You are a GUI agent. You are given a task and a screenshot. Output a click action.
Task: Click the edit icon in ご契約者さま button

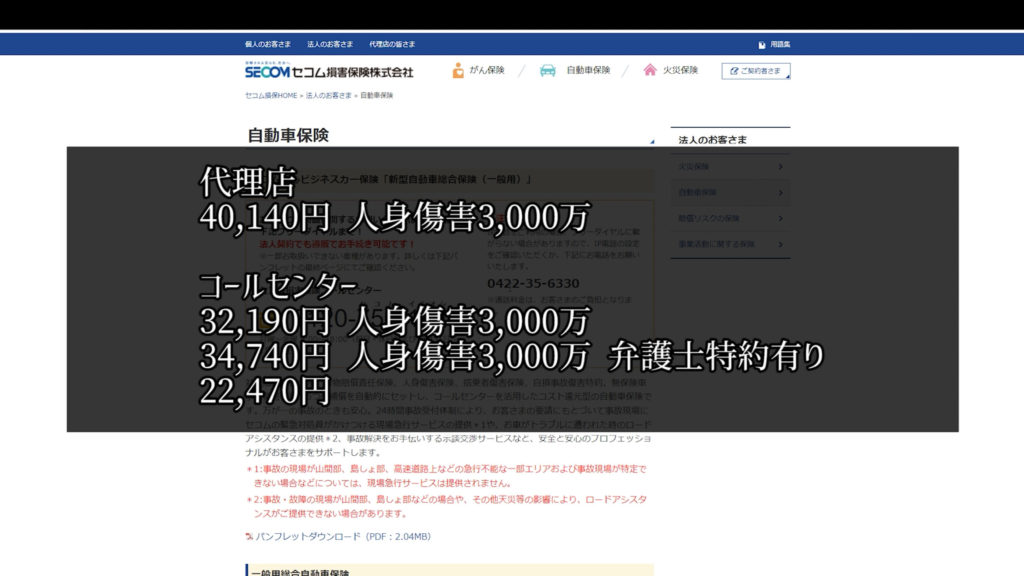click(734, 72)
